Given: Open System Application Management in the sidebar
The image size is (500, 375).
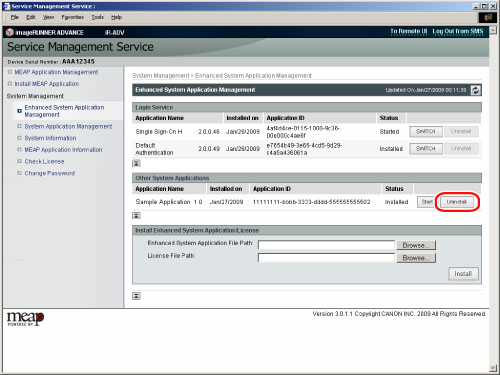Looking at the screenshot, I should click(x=68, y=126).
